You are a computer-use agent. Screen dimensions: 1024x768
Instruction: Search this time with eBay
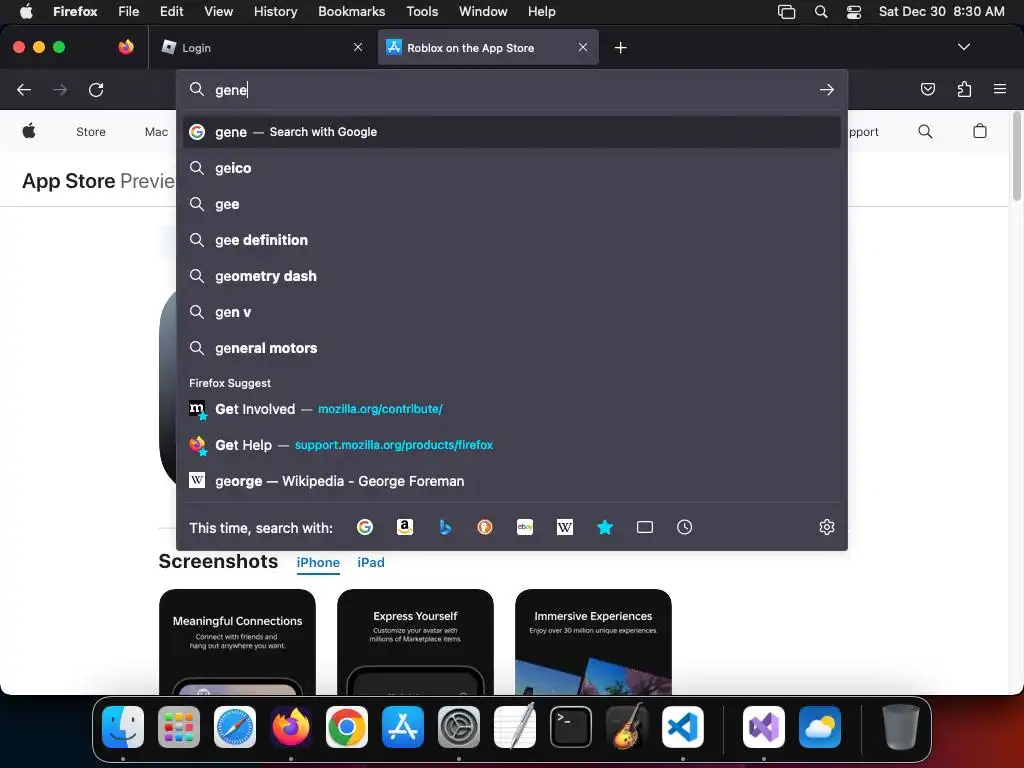pos(525,527)
